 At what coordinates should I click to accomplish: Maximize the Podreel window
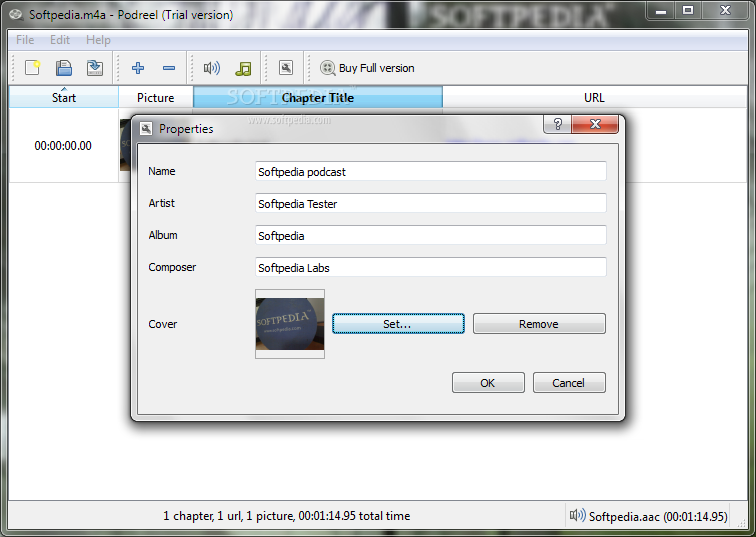pyautogui.click(x=688, y=11)
